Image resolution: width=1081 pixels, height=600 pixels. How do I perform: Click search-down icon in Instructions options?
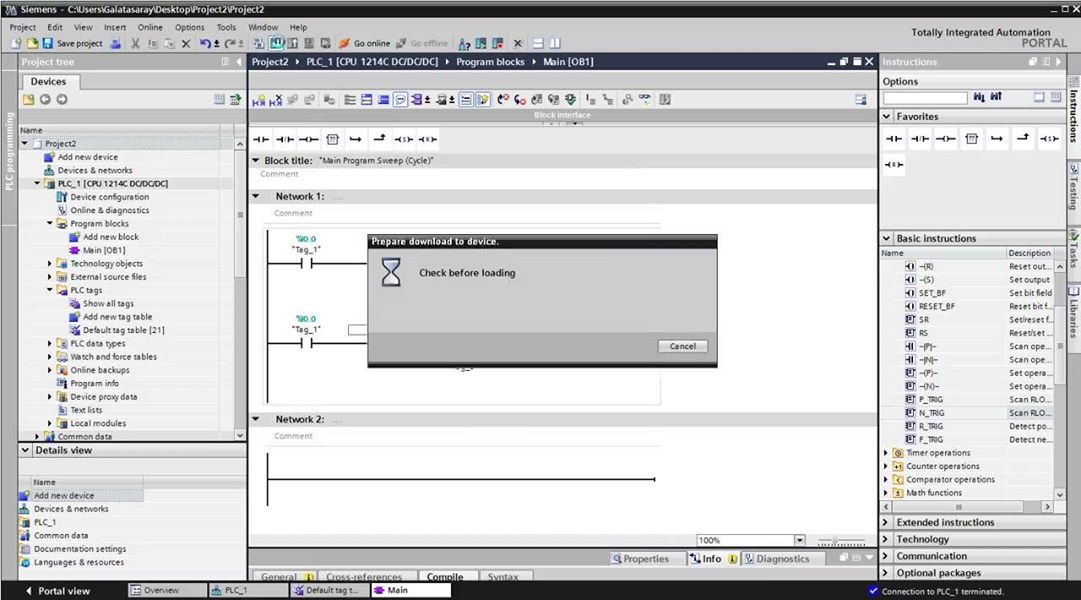pos(979,97)
